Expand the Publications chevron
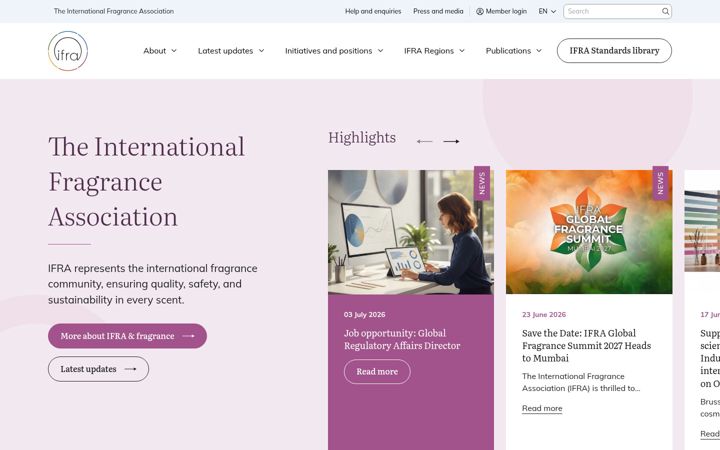The height and width of the screenshot is (450, 720). tap(539, 51)
